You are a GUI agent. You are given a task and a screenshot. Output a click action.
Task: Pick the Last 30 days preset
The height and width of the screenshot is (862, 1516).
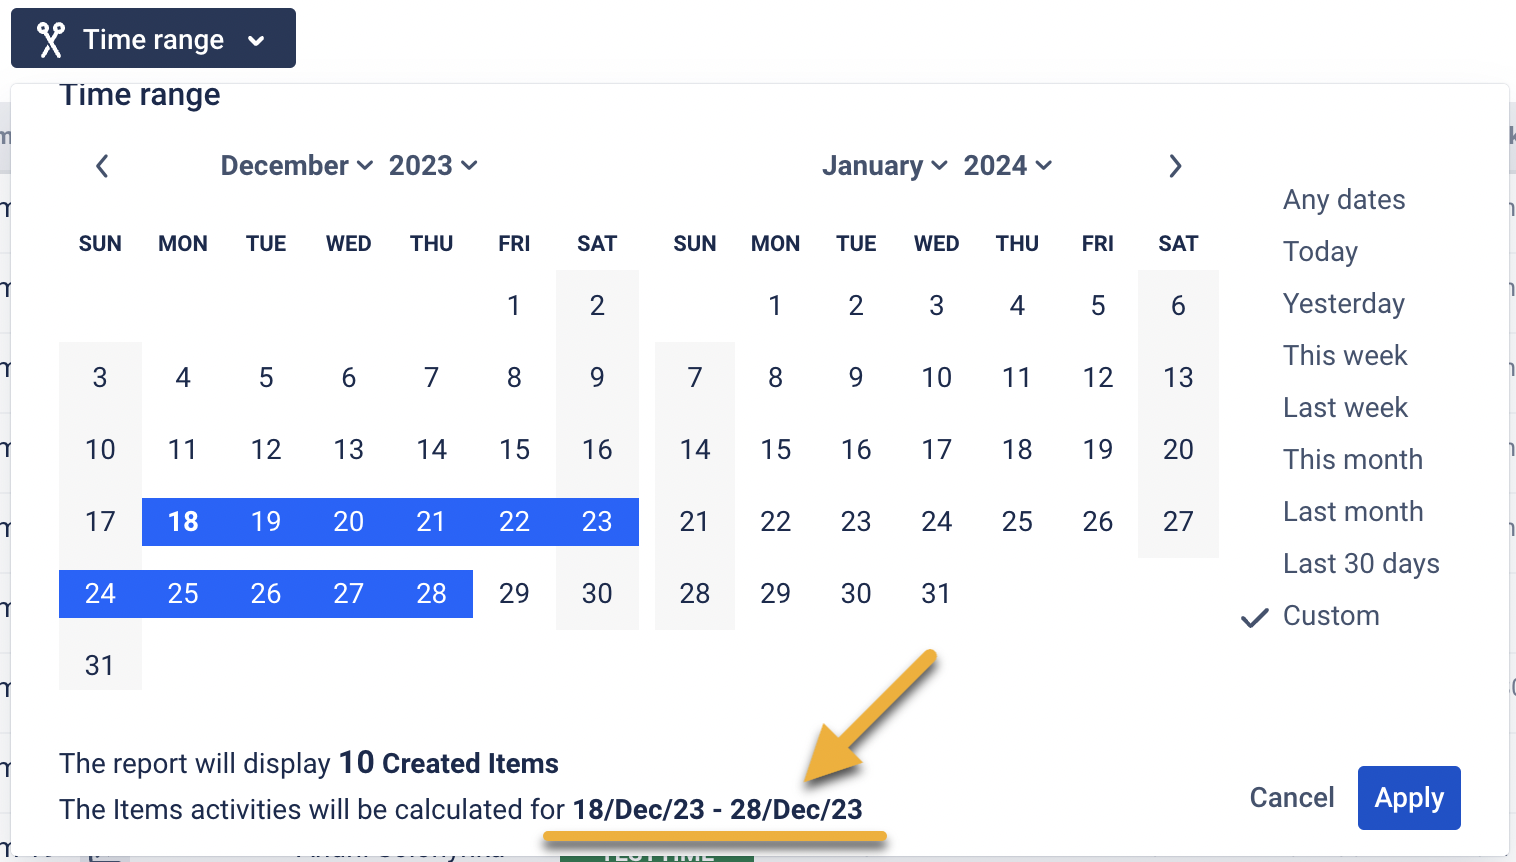click(1360, 564)
